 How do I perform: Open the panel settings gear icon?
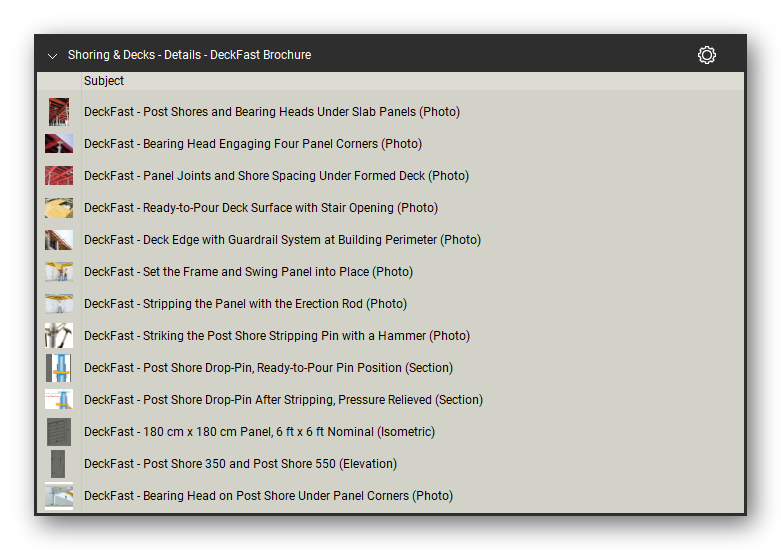(x=706, y=55)
